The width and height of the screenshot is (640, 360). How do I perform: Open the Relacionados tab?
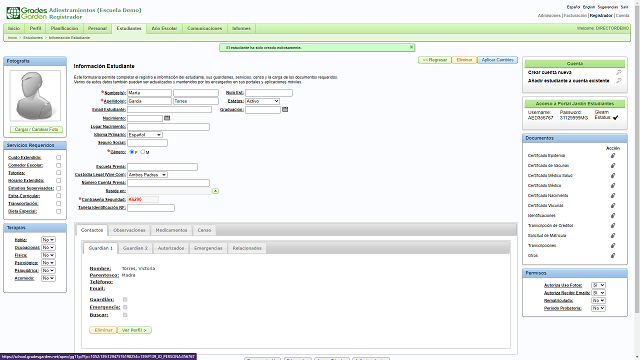[247, 248]
